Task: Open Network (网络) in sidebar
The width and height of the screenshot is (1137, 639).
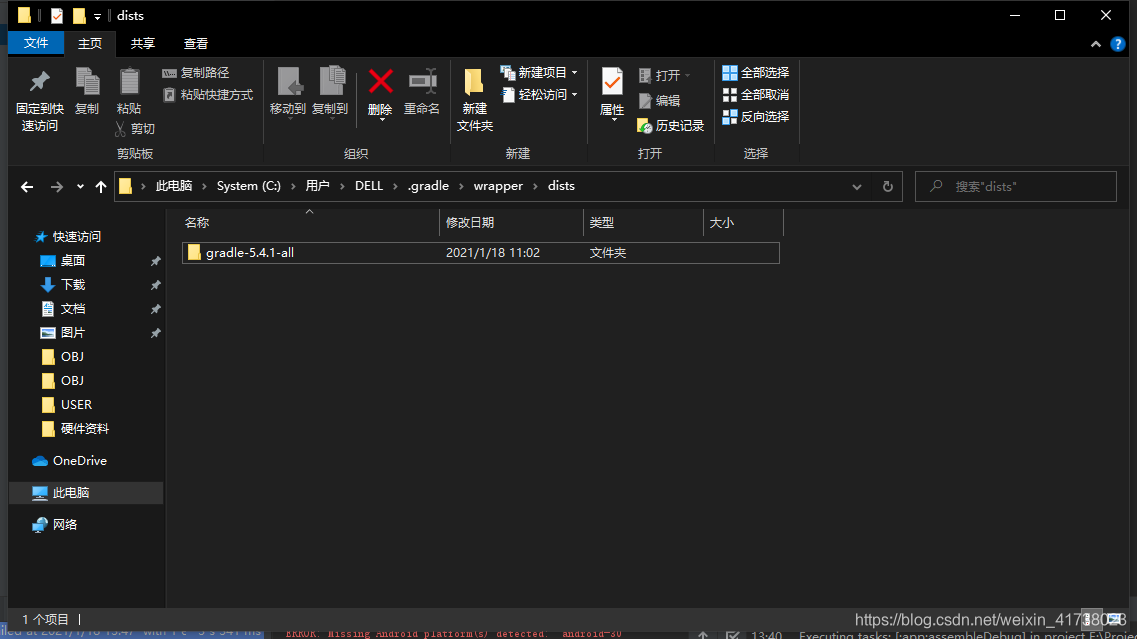Action: click(x=55, y=524)
